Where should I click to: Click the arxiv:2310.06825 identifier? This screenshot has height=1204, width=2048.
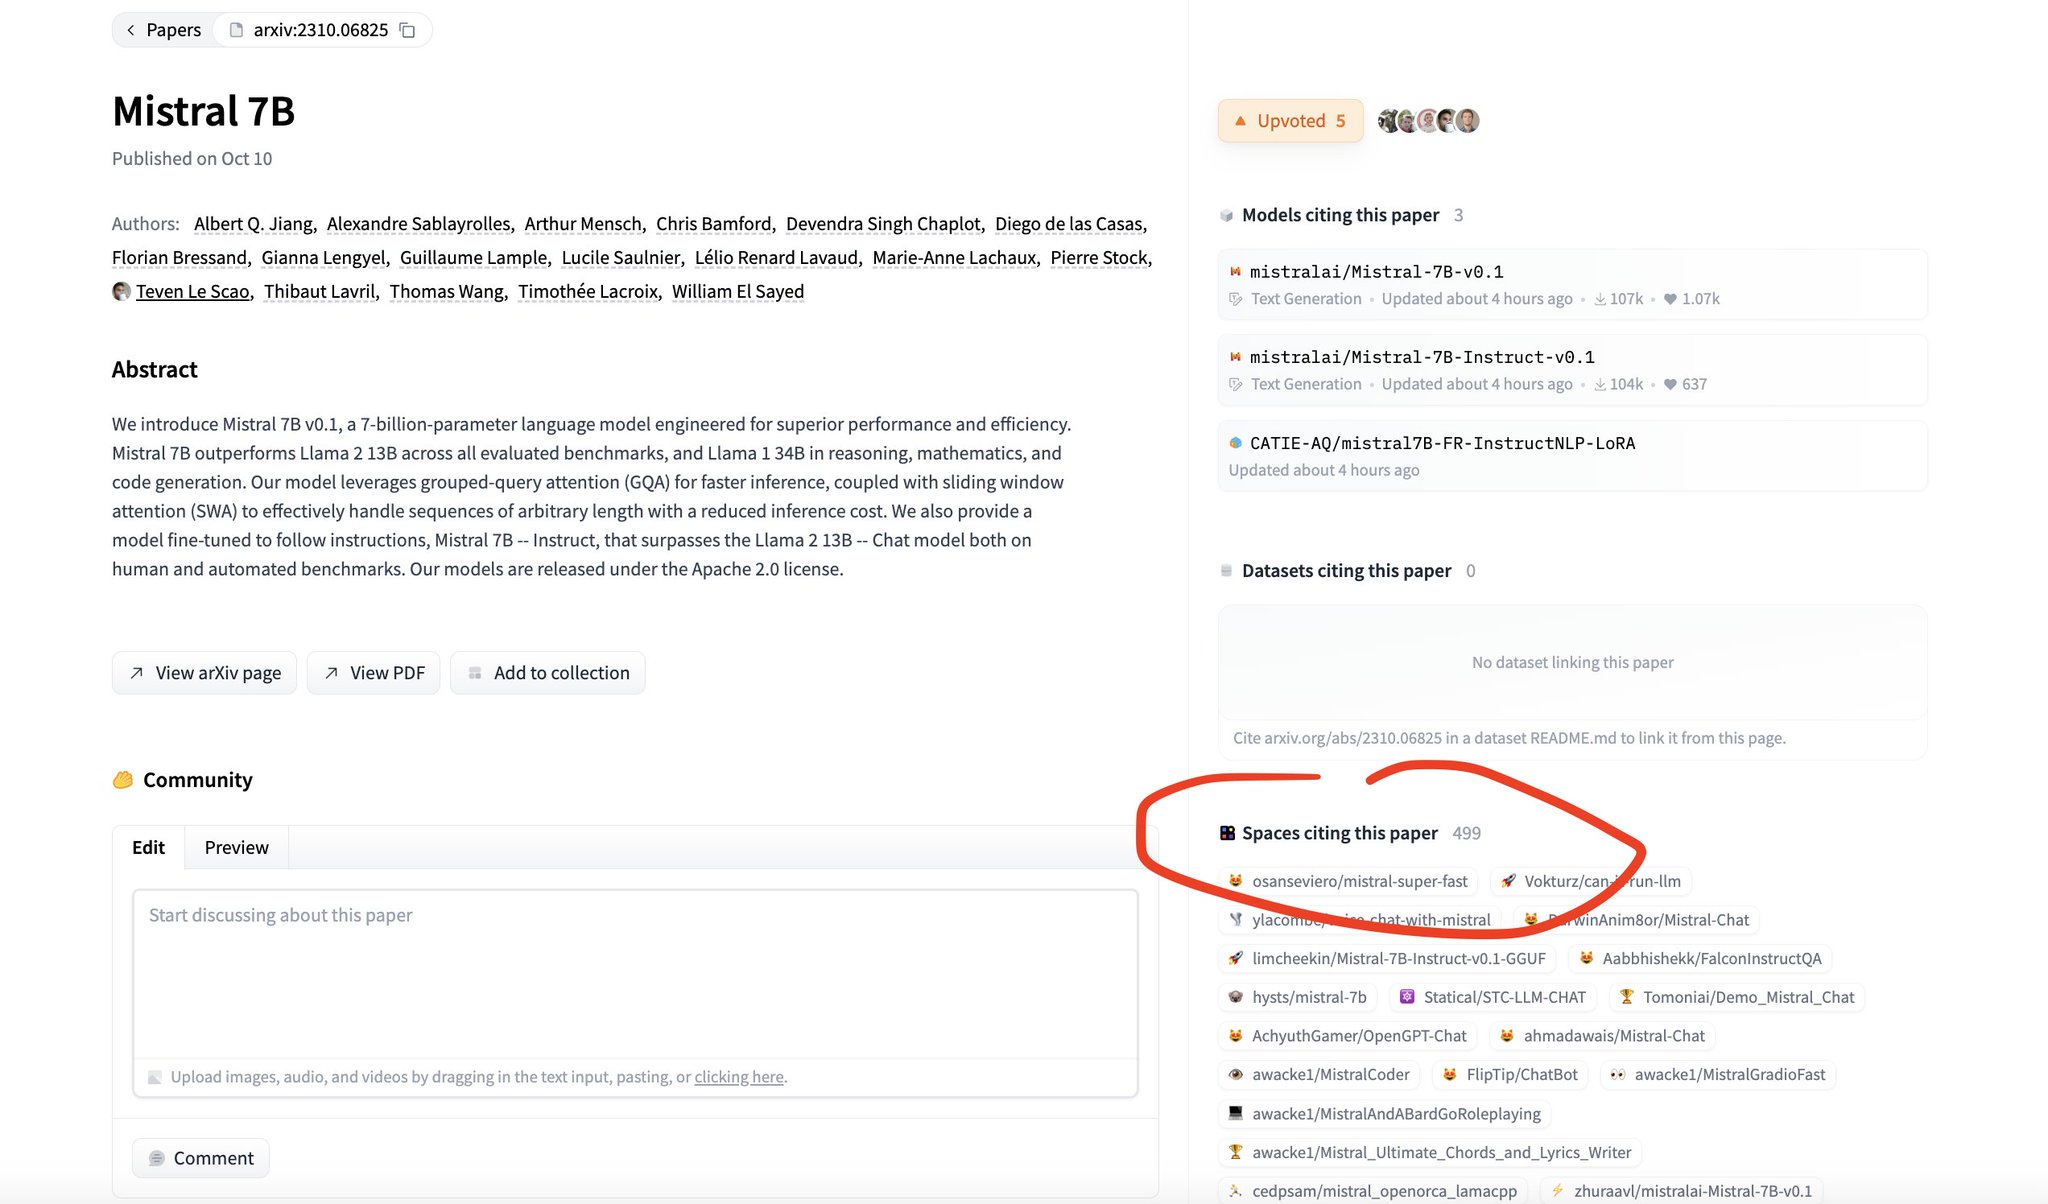coord(321,30)
